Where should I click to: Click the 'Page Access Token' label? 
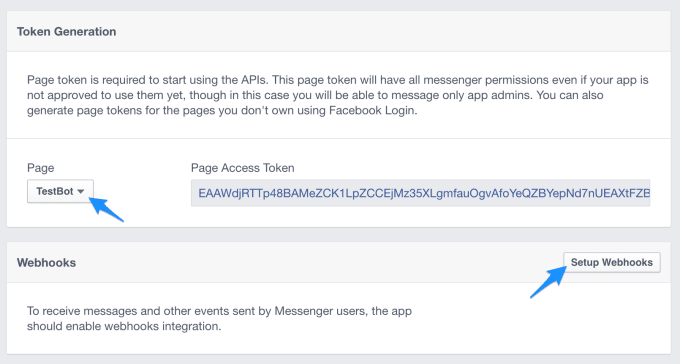click(242, 168)
